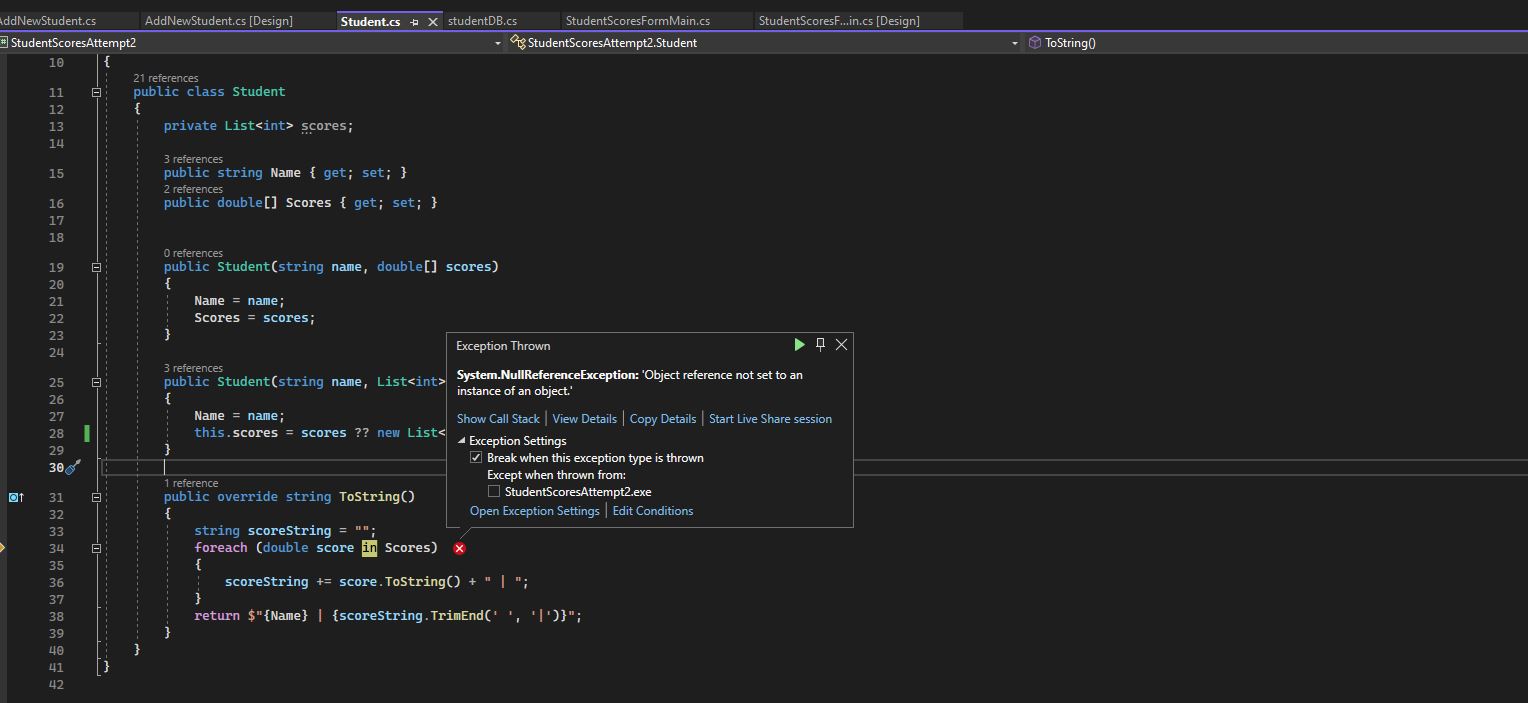
Task: Open the ToString() member dropdown
Action: click(x=1277, y=43)
